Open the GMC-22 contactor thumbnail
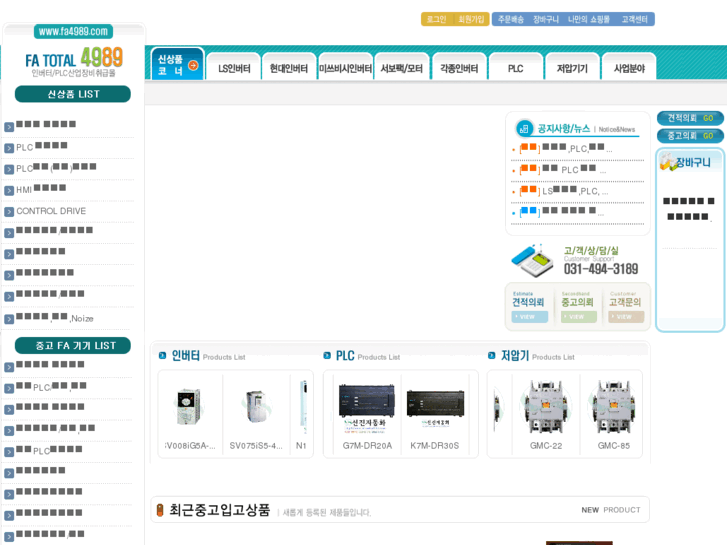Image resolution: width=727 pixels, height=545 pixels. [x=546, y=407]
